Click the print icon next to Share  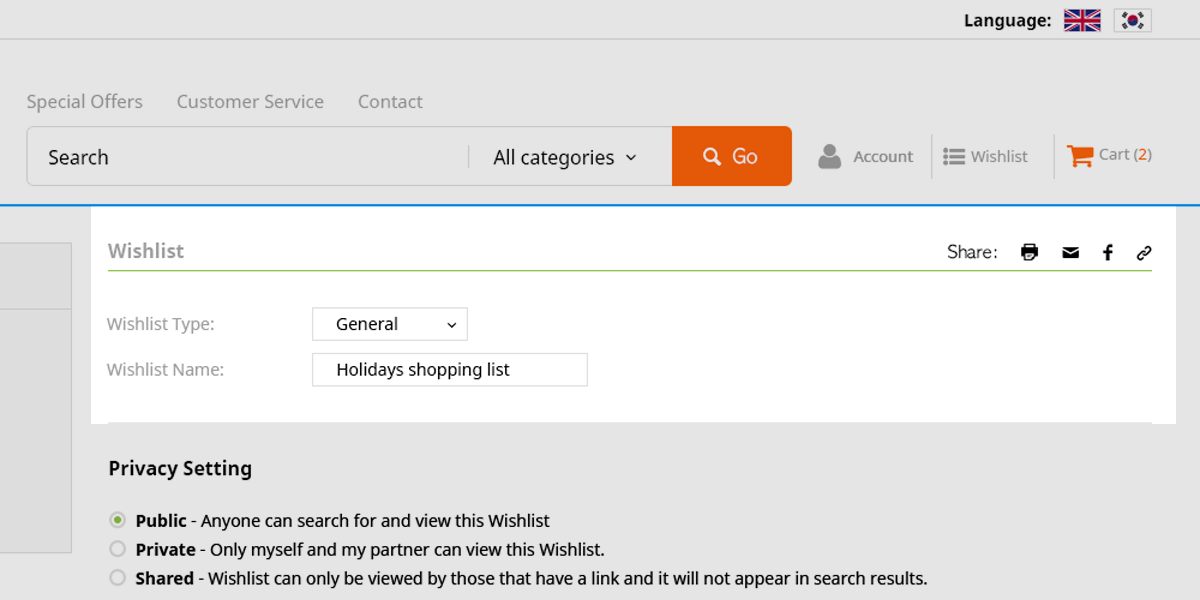[x=1029, y=252]
